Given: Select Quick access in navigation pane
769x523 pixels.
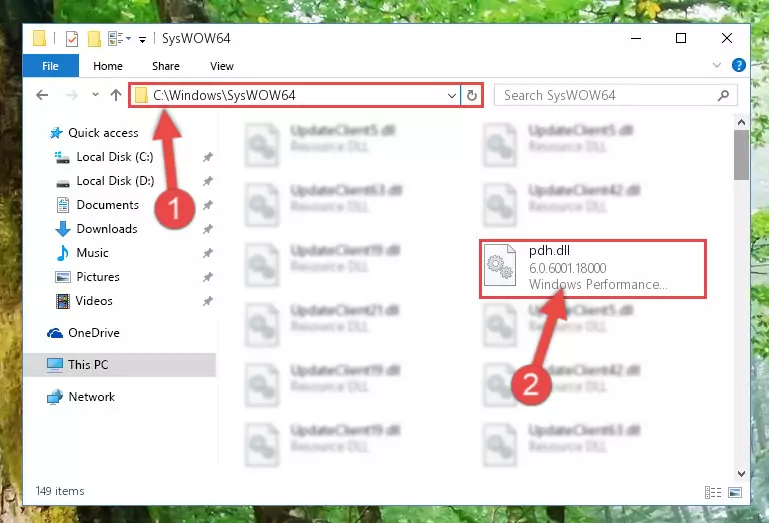Looking at the screenshot, I should 103,132.
